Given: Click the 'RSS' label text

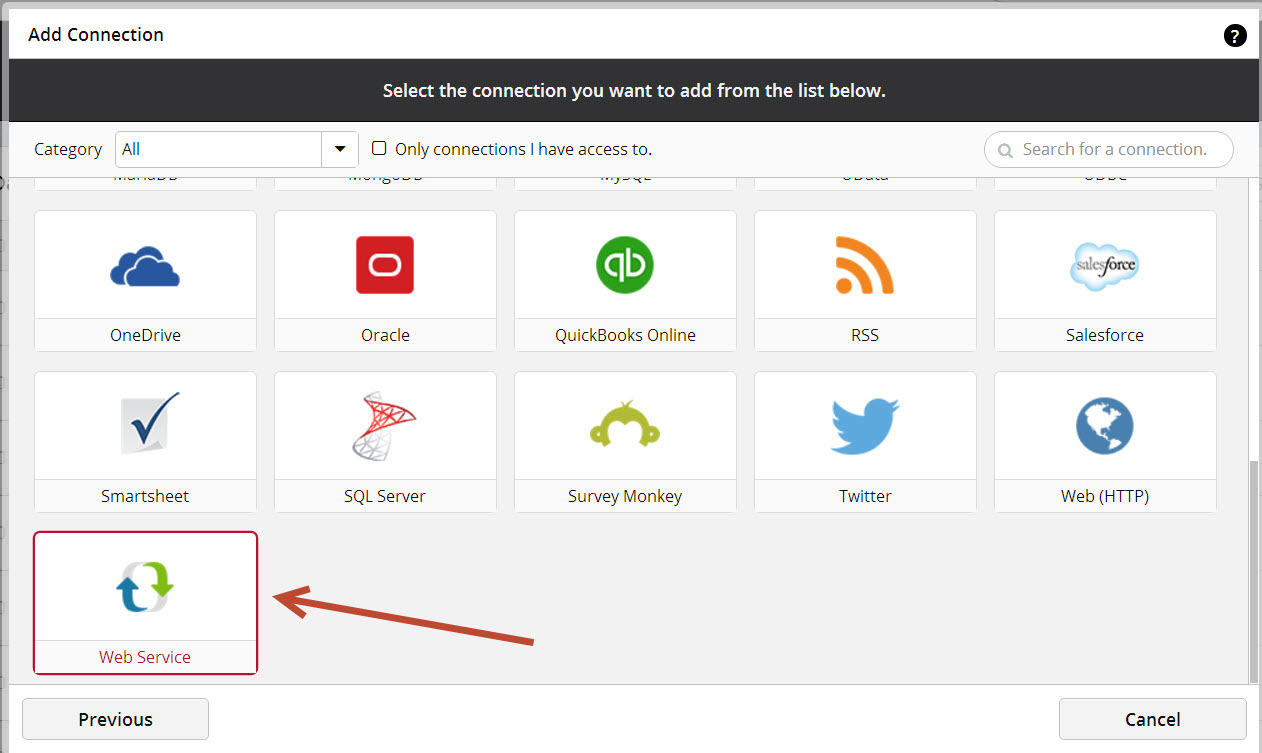Looking at the screenshot, I should [x=865, y=335].
